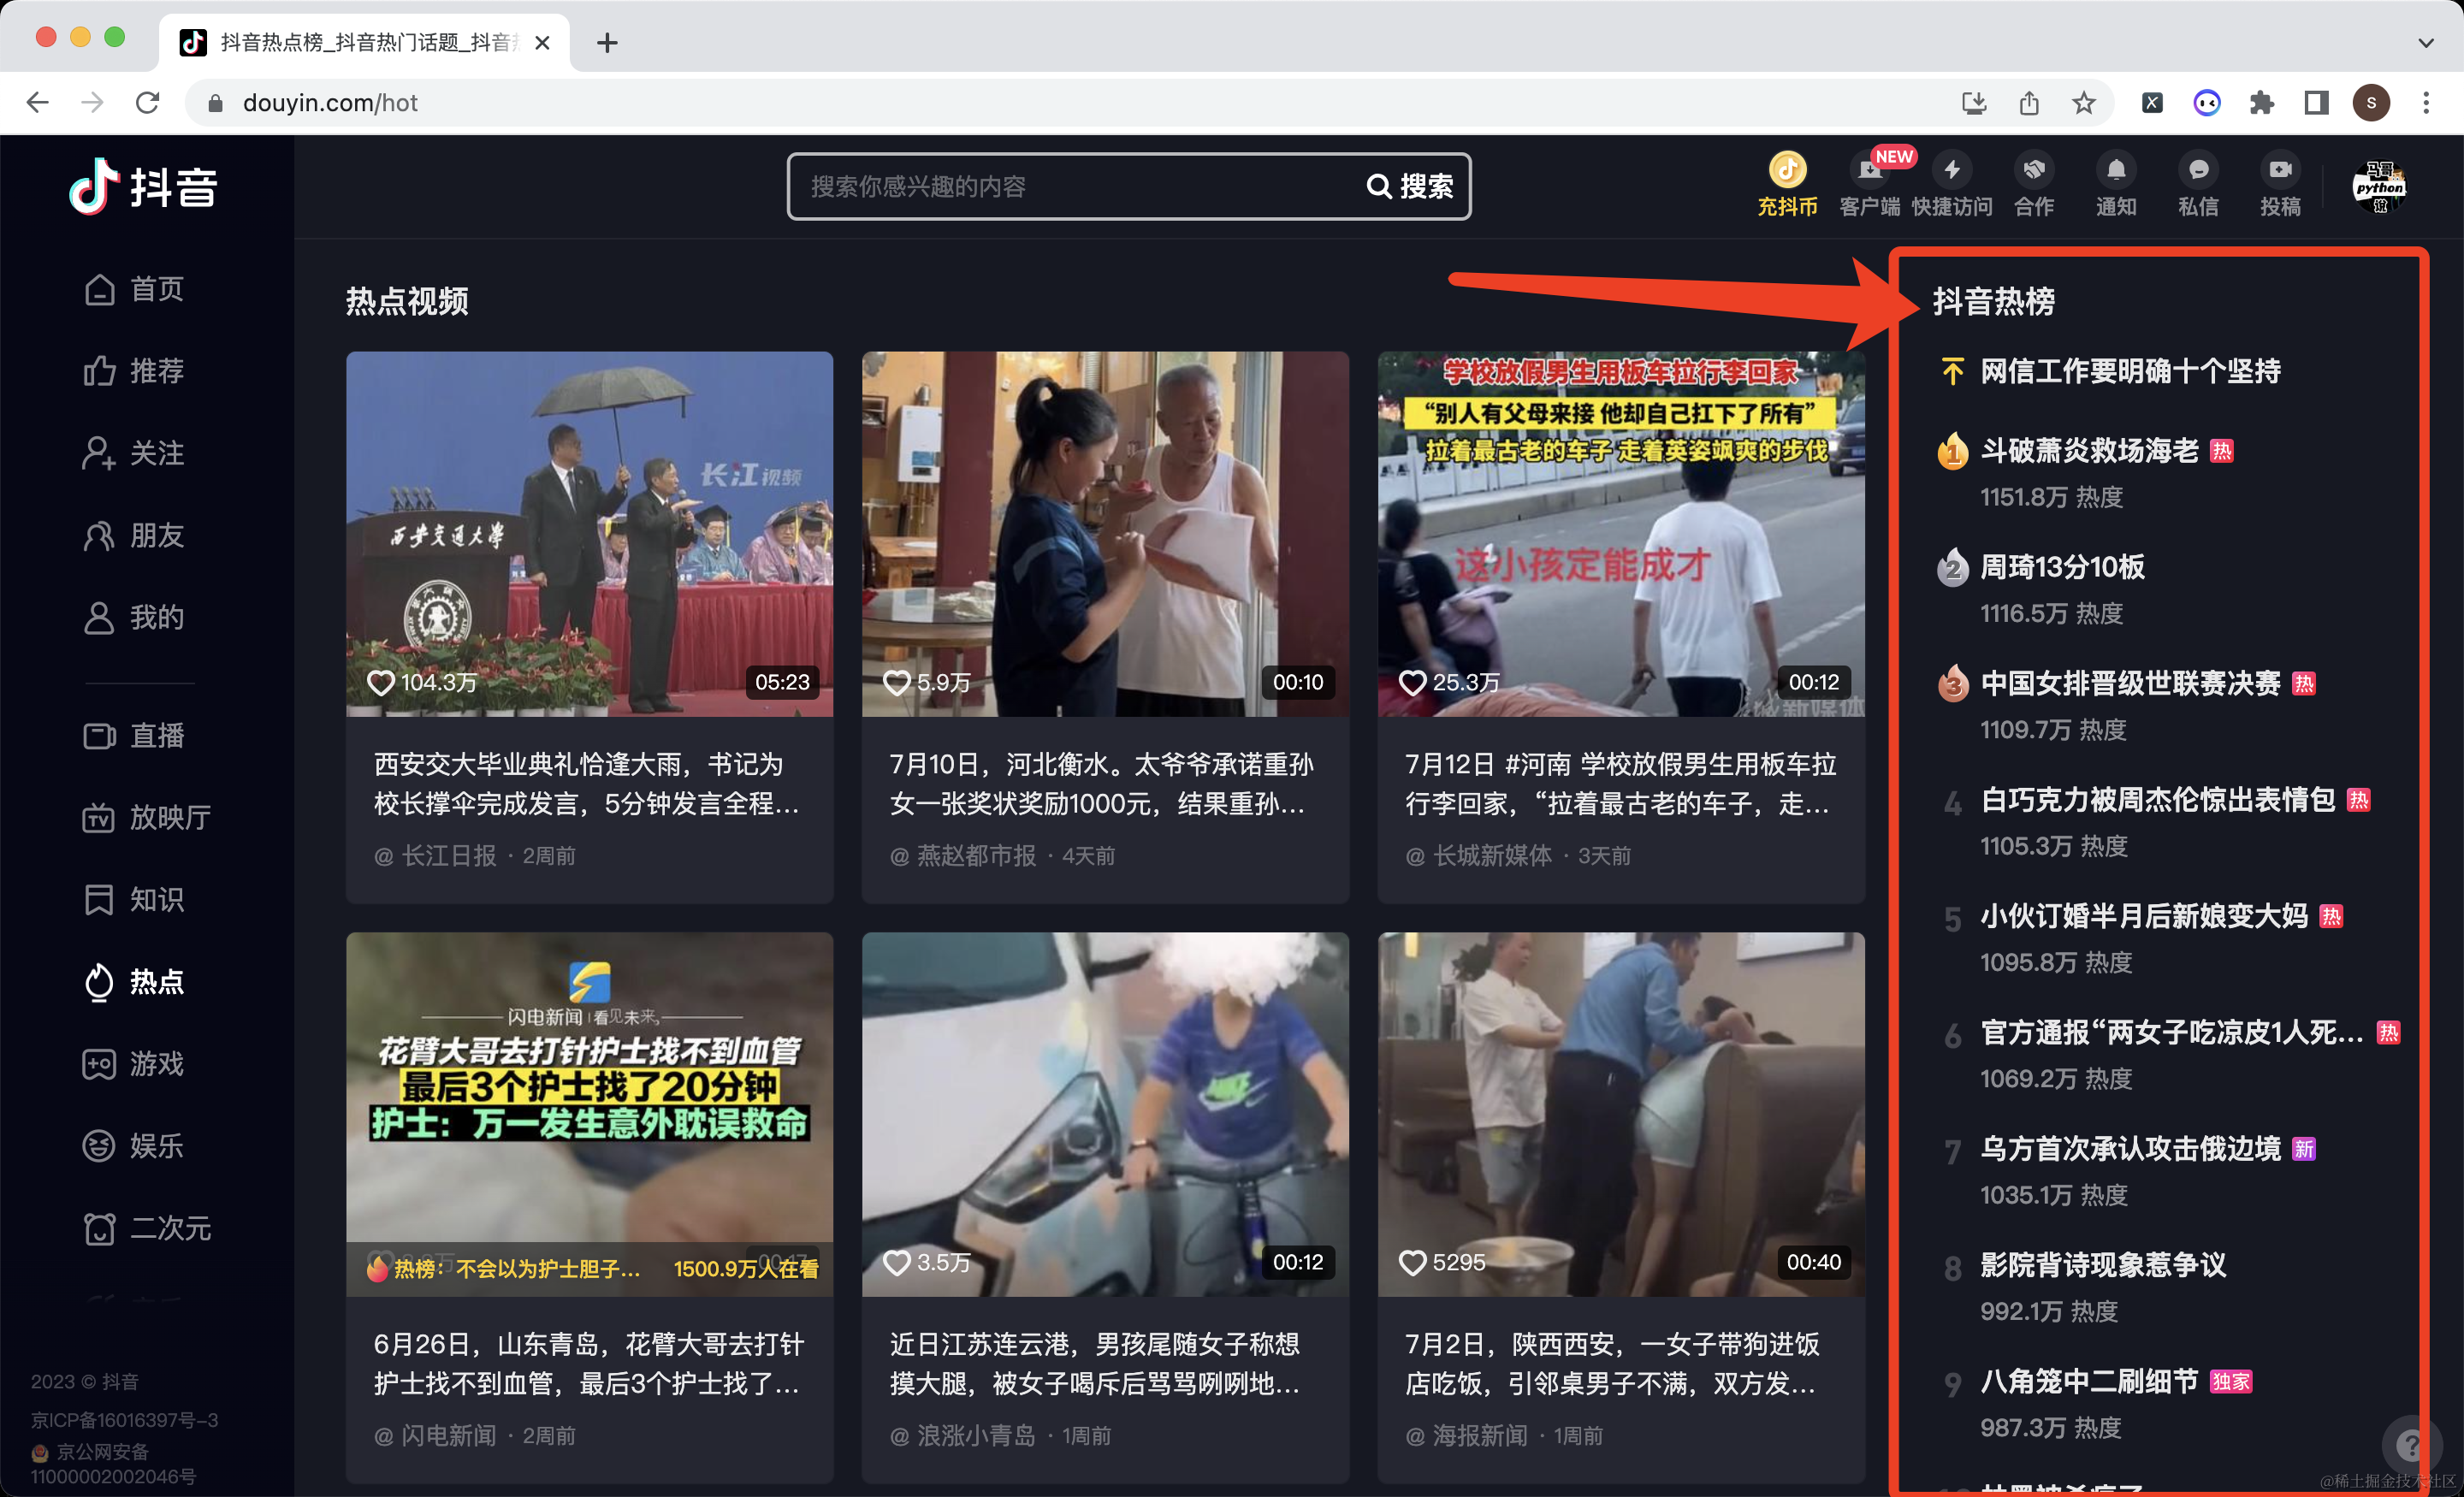Click the 京ICP备16016397号-3 footer link
The image size is (2464, 1497).
point(124,1420)
